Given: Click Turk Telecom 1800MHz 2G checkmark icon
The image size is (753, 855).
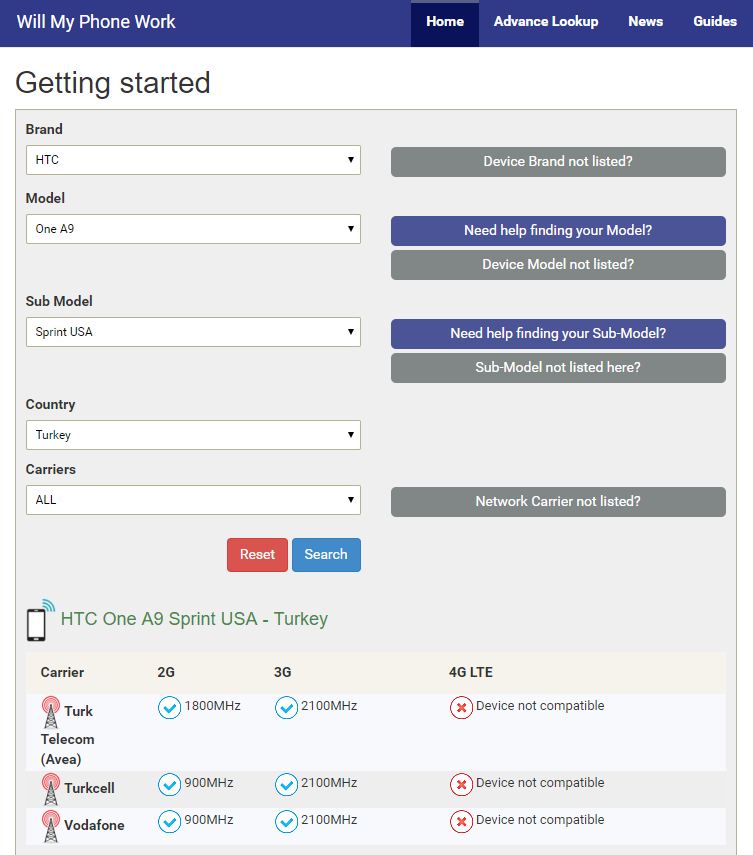Looking at the screenshot, I should coord(170,708).
